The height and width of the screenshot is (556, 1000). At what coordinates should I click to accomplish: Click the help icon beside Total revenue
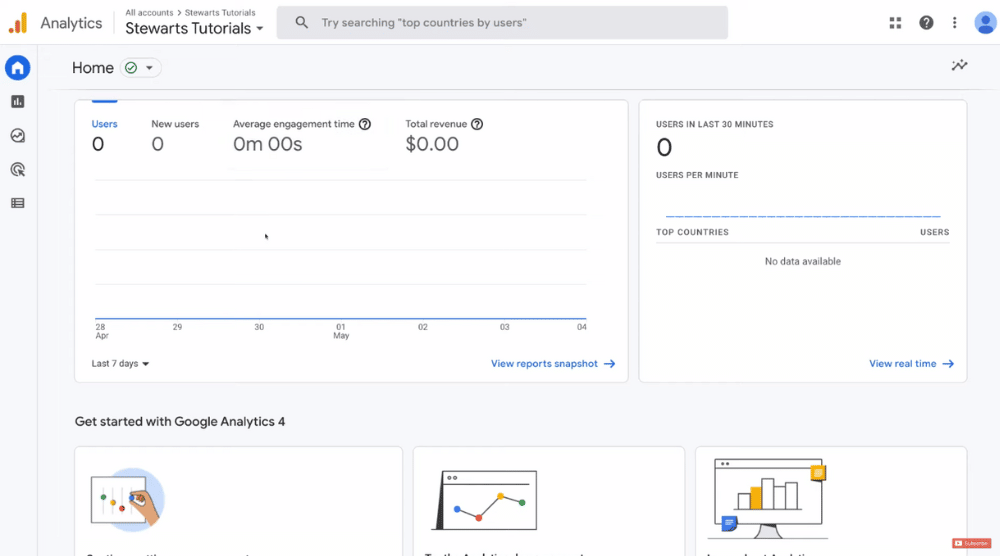point(477,124)
